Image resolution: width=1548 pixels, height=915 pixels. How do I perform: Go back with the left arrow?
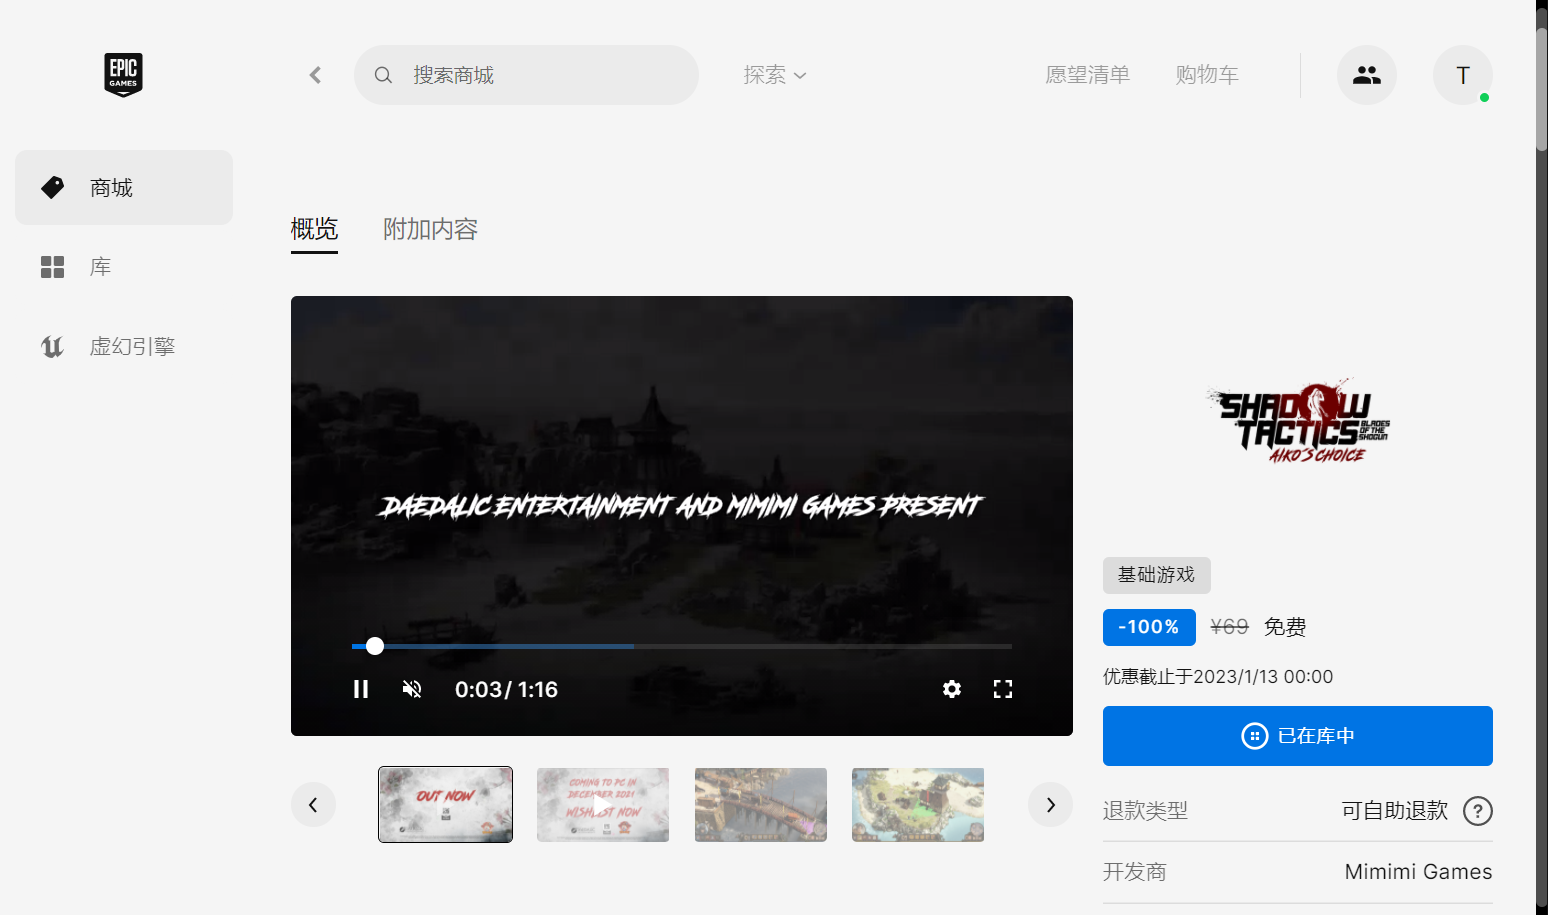(315, 75)
